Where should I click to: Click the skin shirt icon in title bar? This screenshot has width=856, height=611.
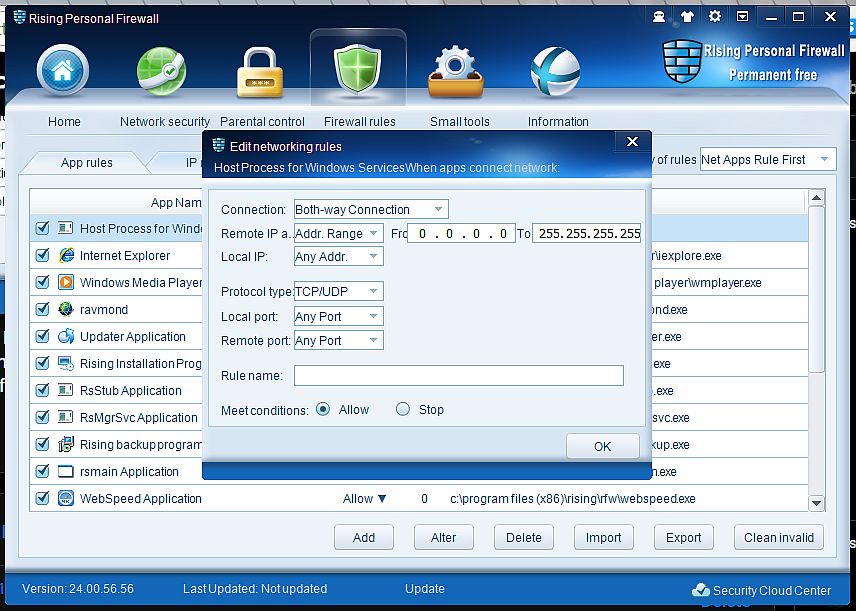[687, 17]
